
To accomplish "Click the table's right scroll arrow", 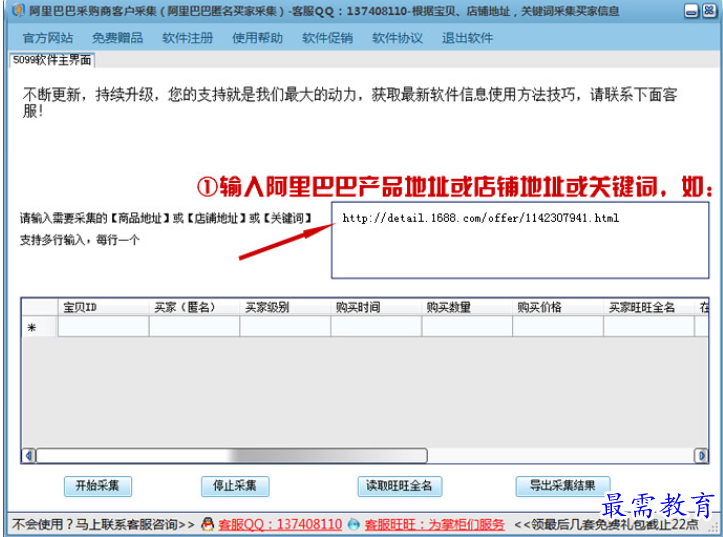I will point(701,456).
